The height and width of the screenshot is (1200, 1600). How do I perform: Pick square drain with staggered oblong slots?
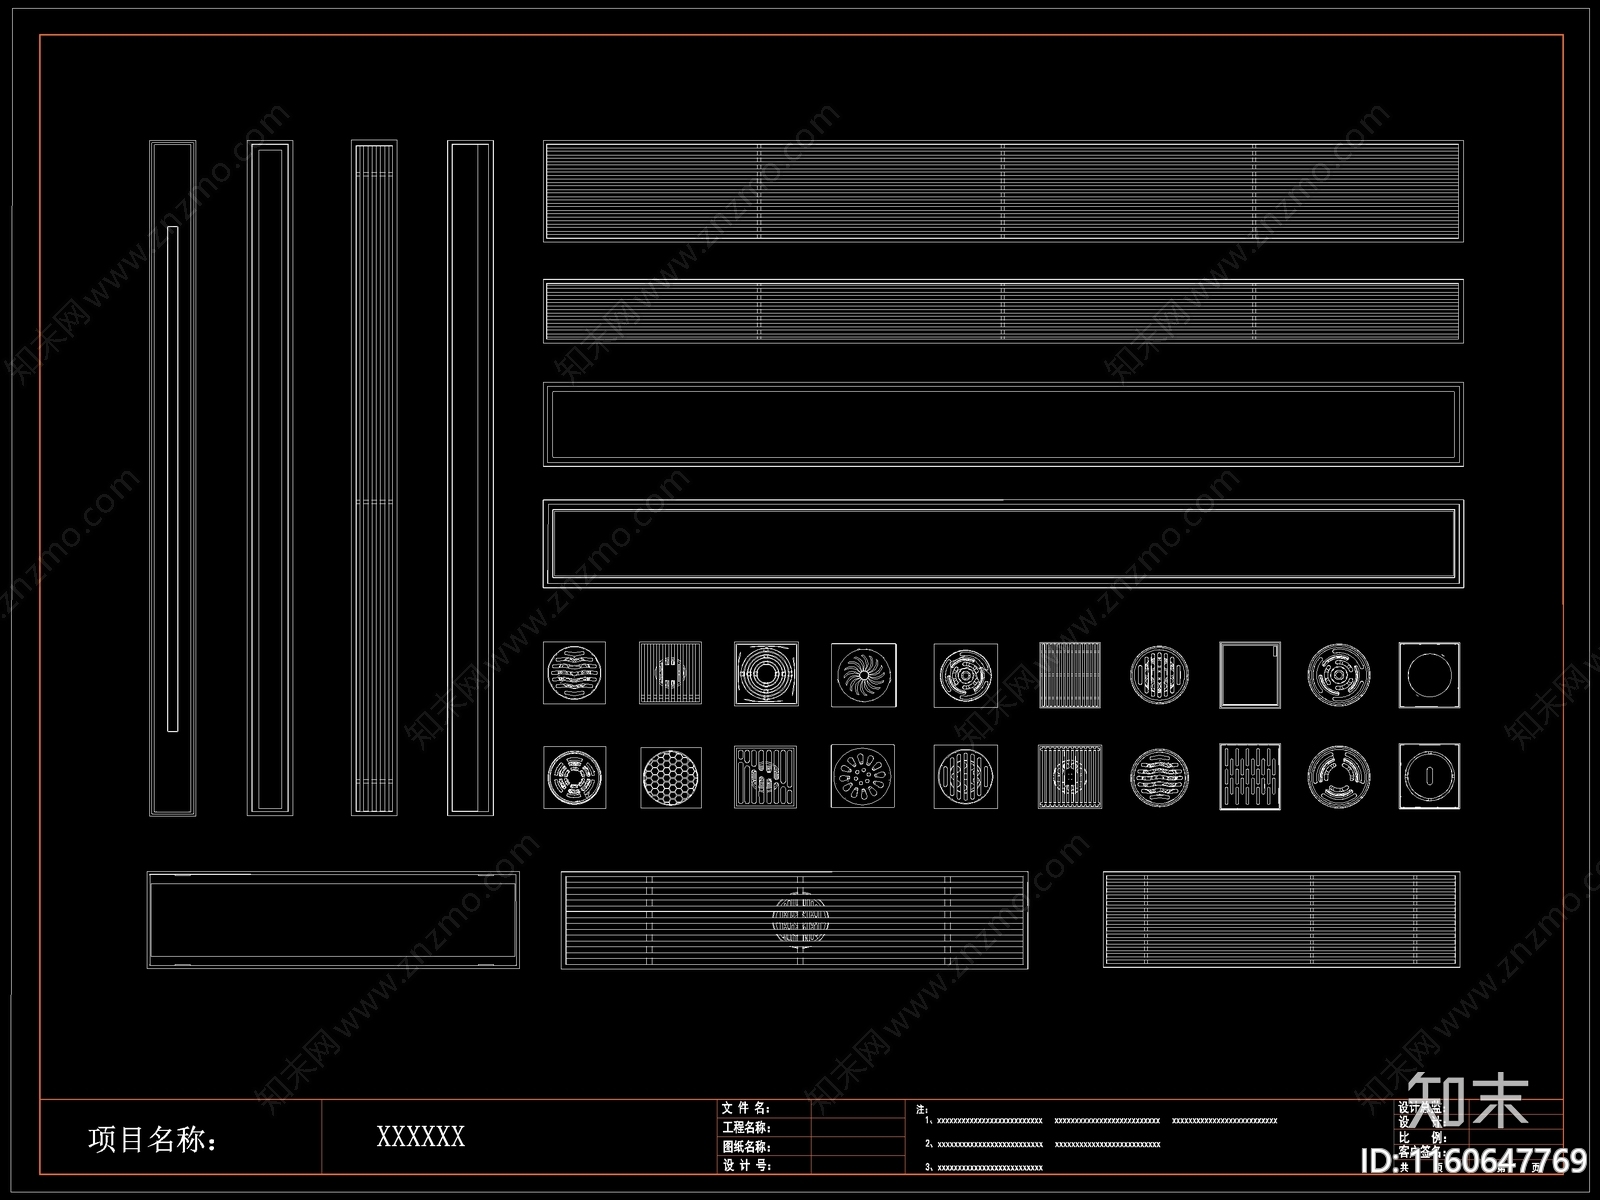(x=1250, y=776)
